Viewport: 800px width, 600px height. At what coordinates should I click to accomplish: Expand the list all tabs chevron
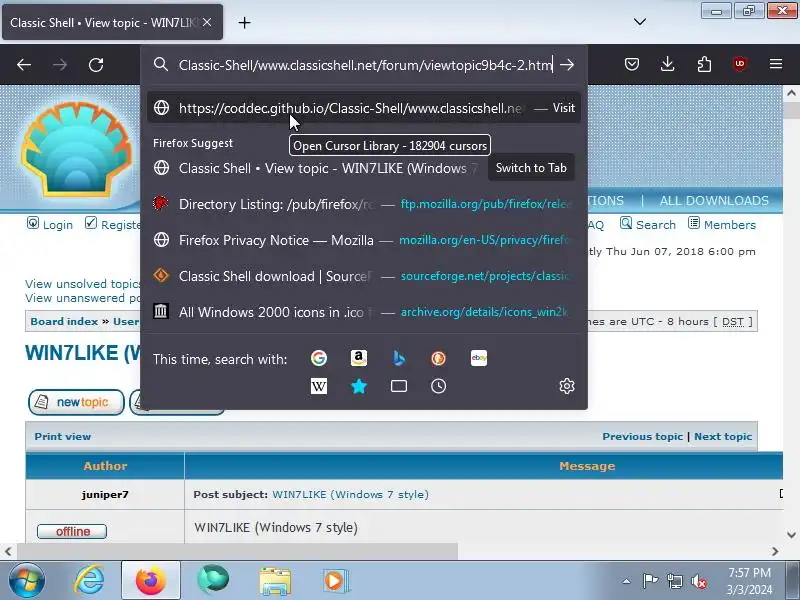(x=640, y=22)
